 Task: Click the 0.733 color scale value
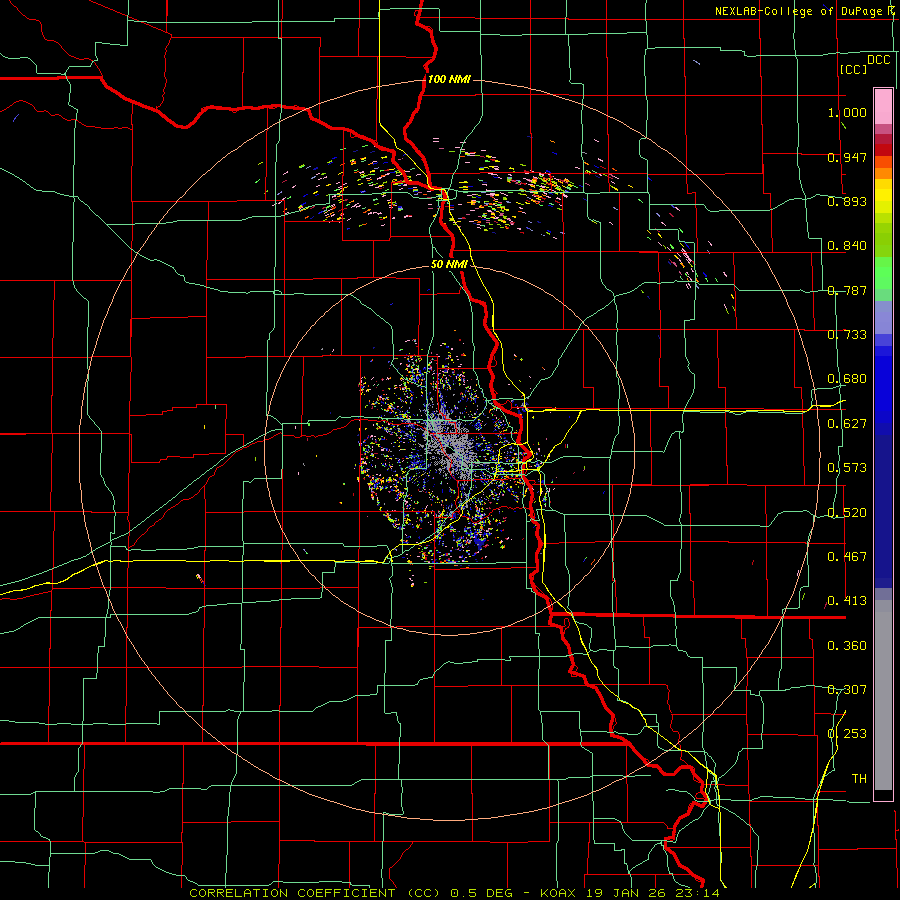(847, 335)
